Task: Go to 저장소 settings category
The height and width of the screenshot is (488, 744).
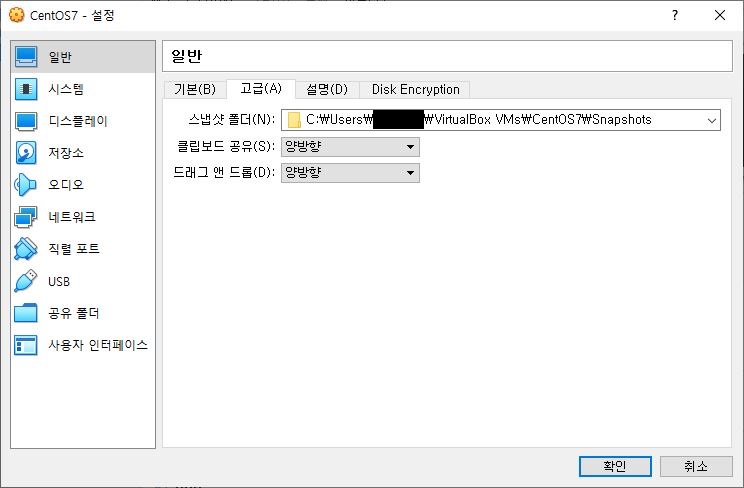Action: (x=83, y=153)
